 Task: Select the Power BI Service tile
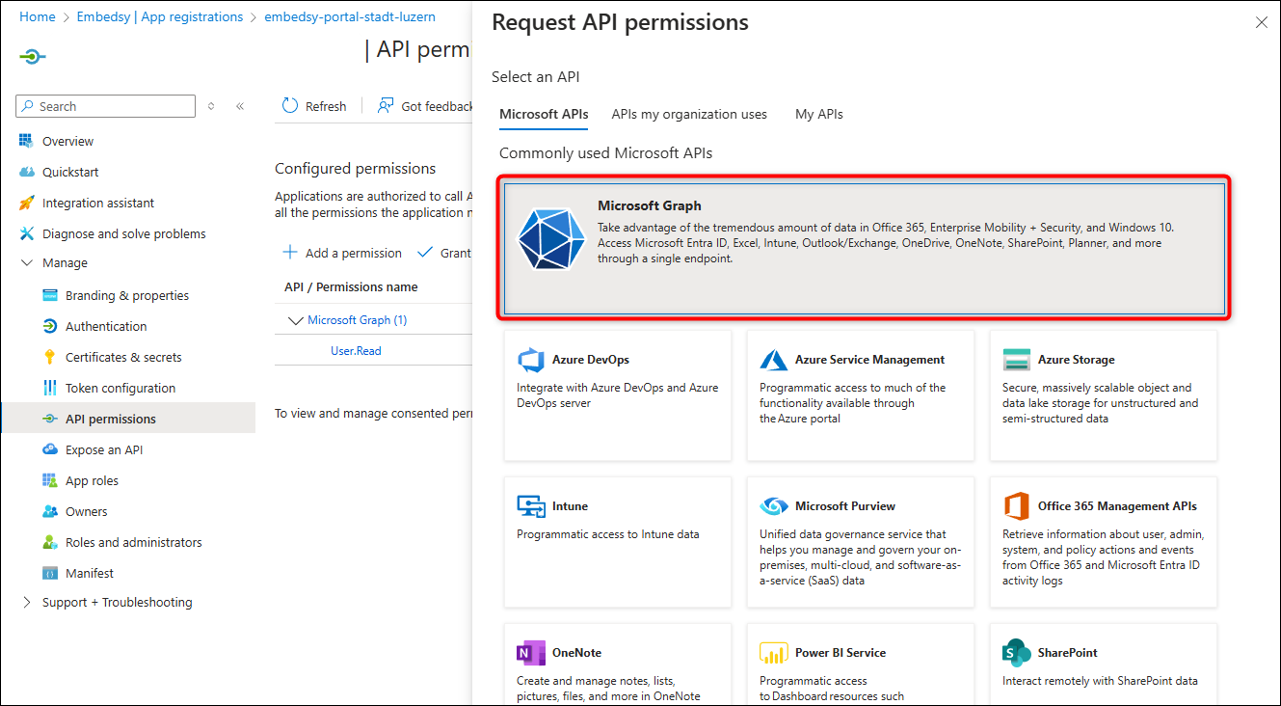pos(860,665)
